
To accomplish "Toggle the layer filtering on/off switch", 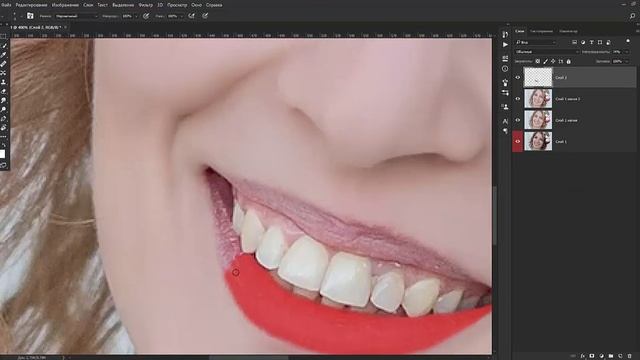I will 628,41.
